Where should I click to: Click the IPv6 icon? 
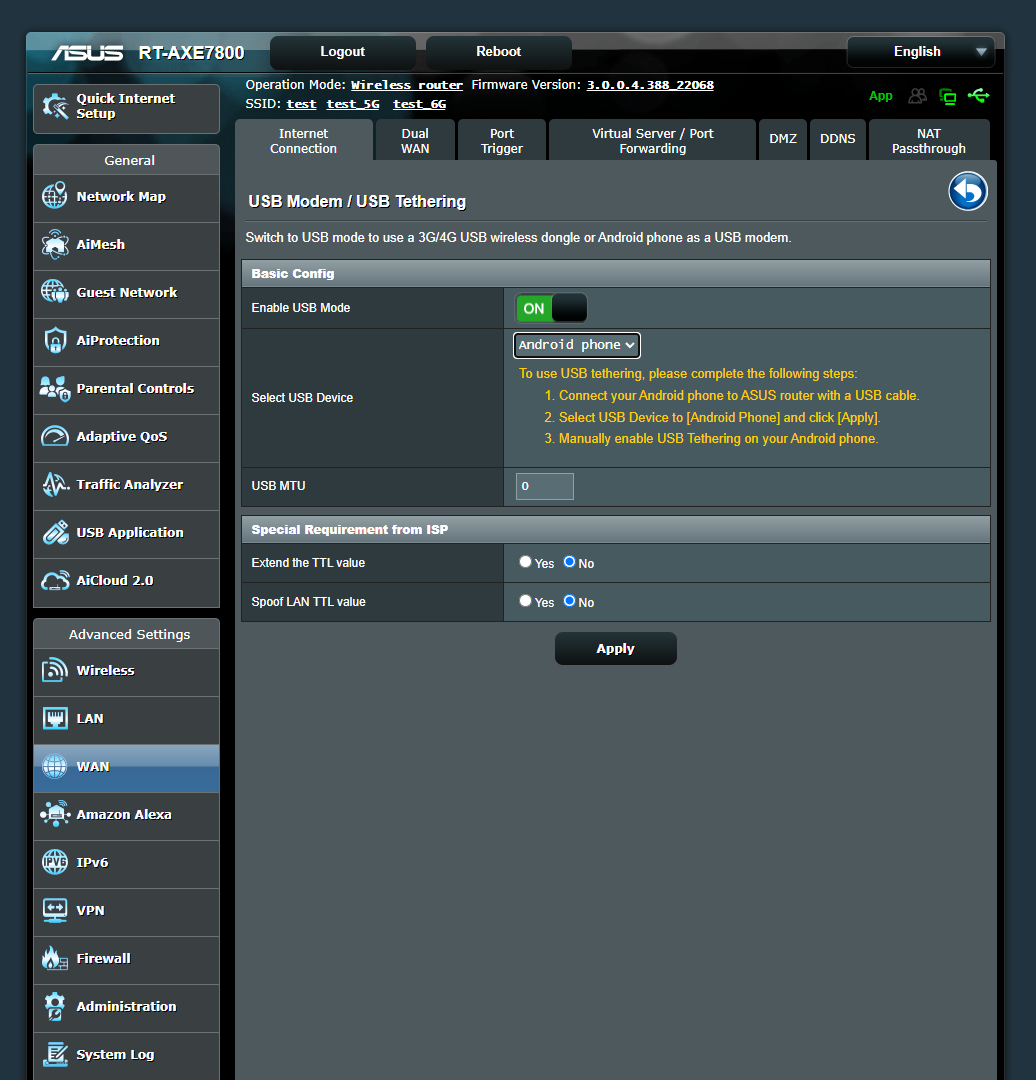point(55,862)
